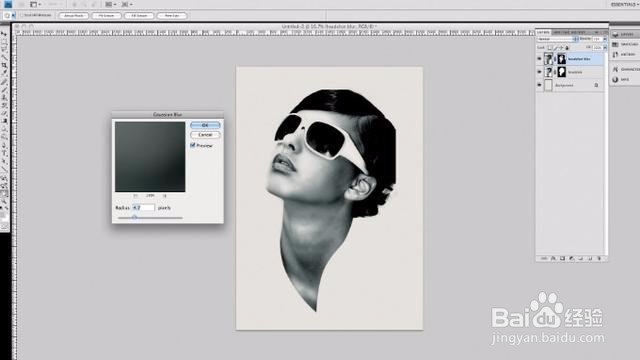Click the Gaussian Blur preview thumbnail
This screenshot has width=640, height=360.
(150, 157)
